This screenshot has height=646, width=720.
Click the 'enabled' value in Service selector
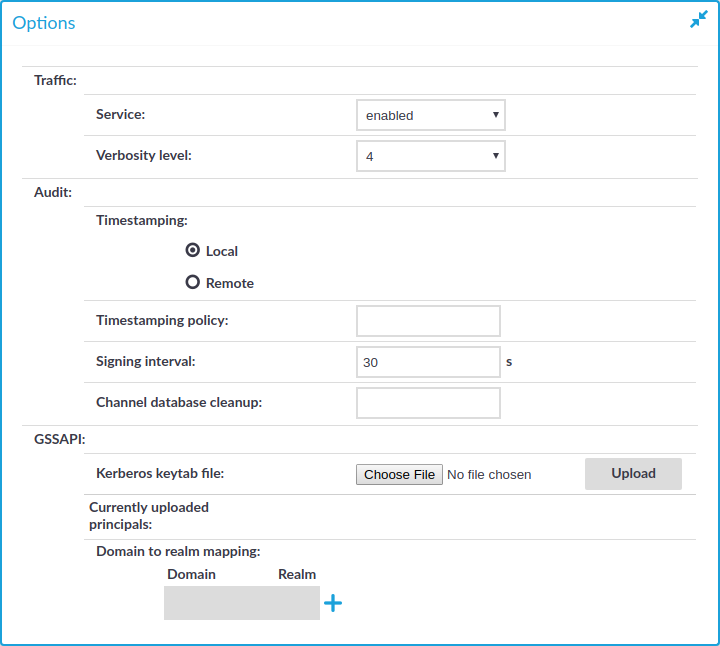389,116
